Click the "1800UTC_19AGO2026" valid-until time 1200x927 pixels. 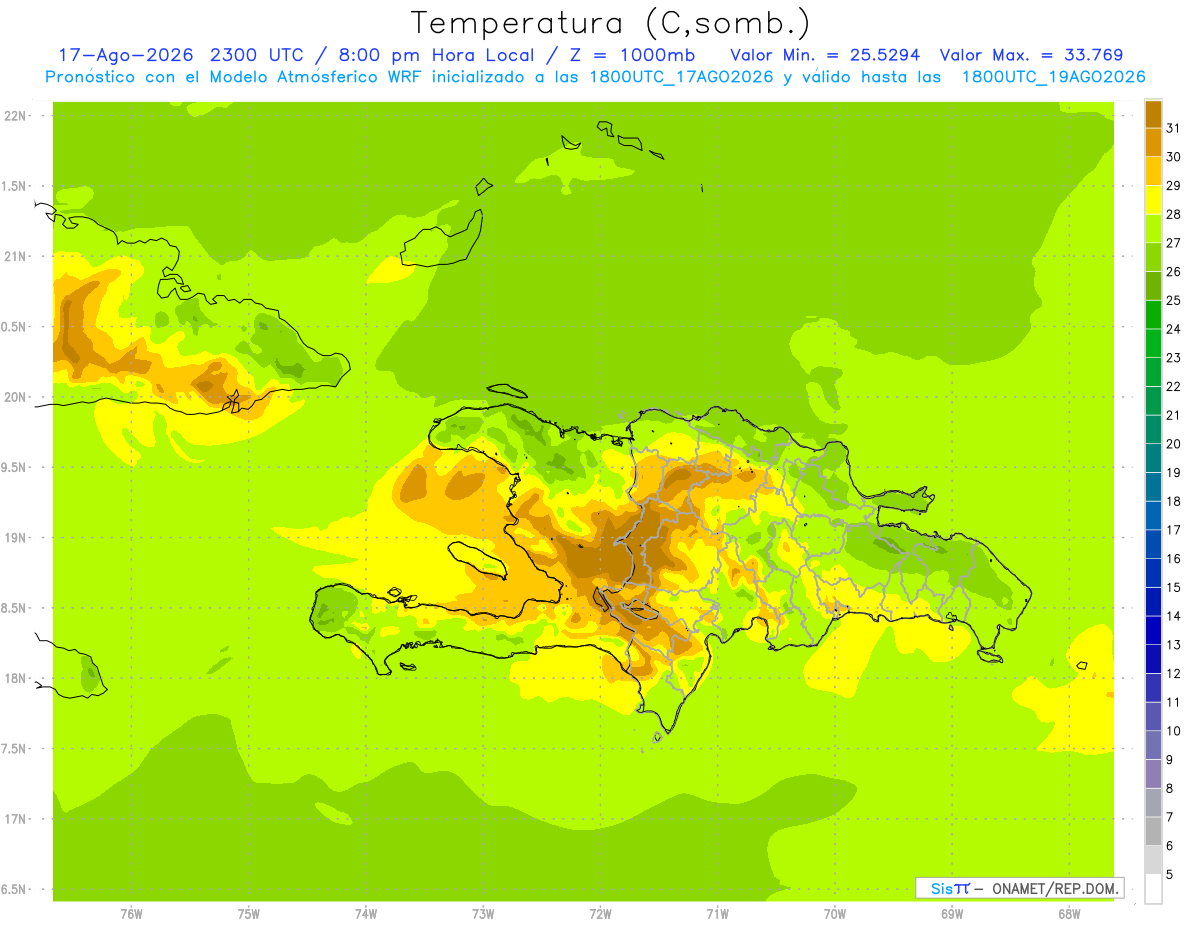click(1053, 77)
